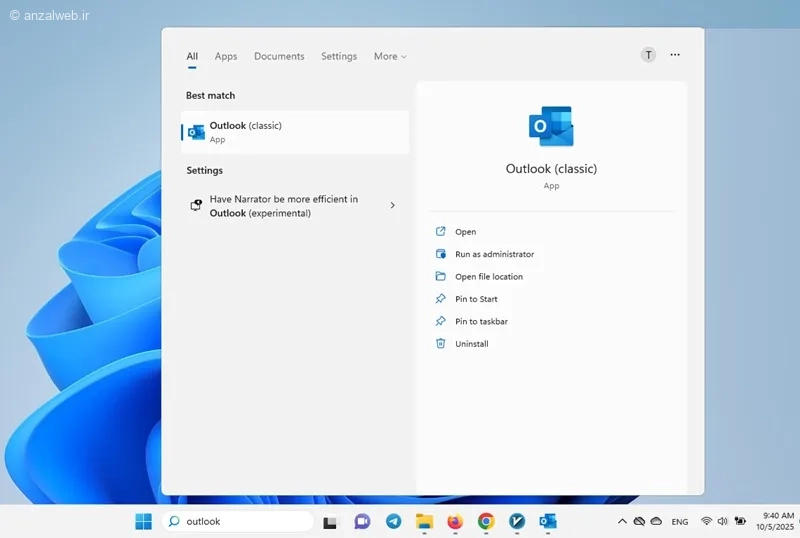
Task: Switch to the Documents search tab
Action: pos(279,57)
